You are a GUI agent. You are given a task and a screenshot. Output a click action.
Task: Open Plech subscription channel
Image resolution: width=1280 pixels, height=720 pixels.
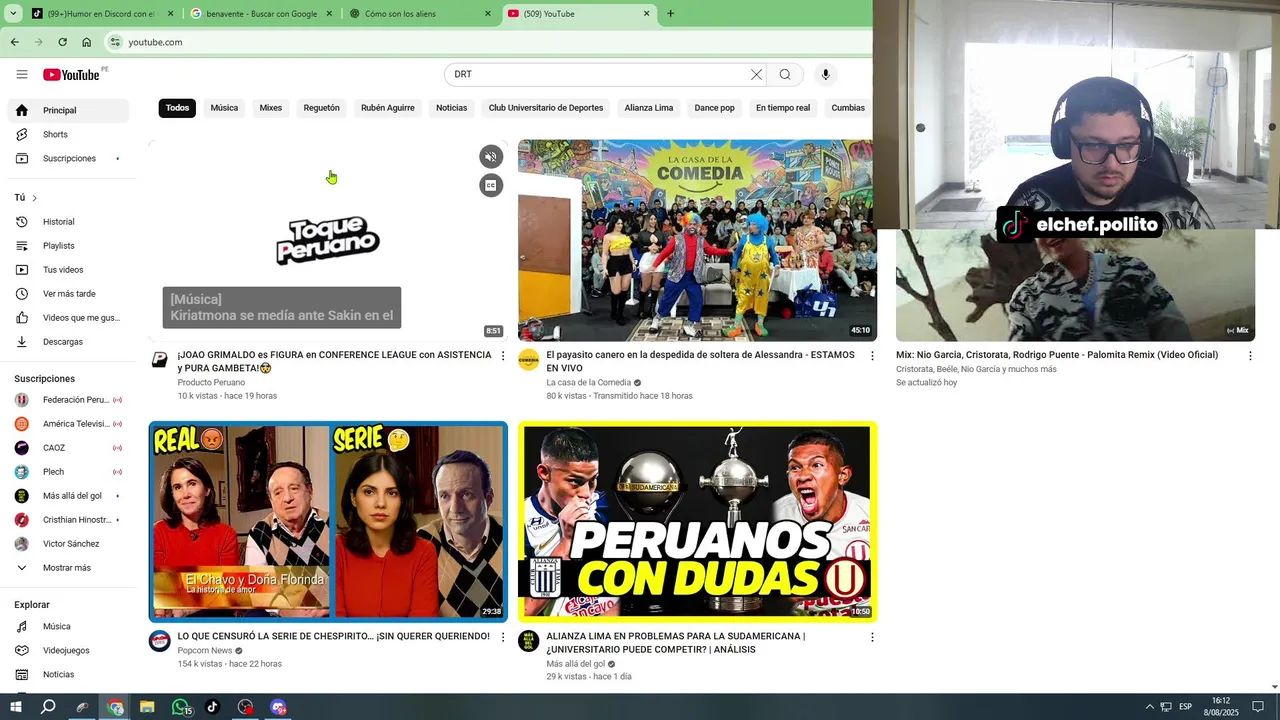click(x=68, y=472)
